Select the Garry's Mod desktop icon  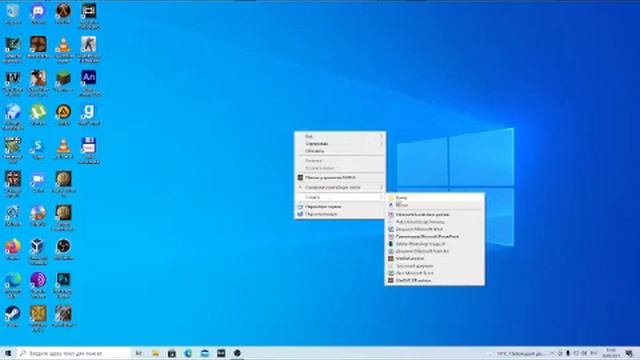pyautogui.click(x=89, y=114)
